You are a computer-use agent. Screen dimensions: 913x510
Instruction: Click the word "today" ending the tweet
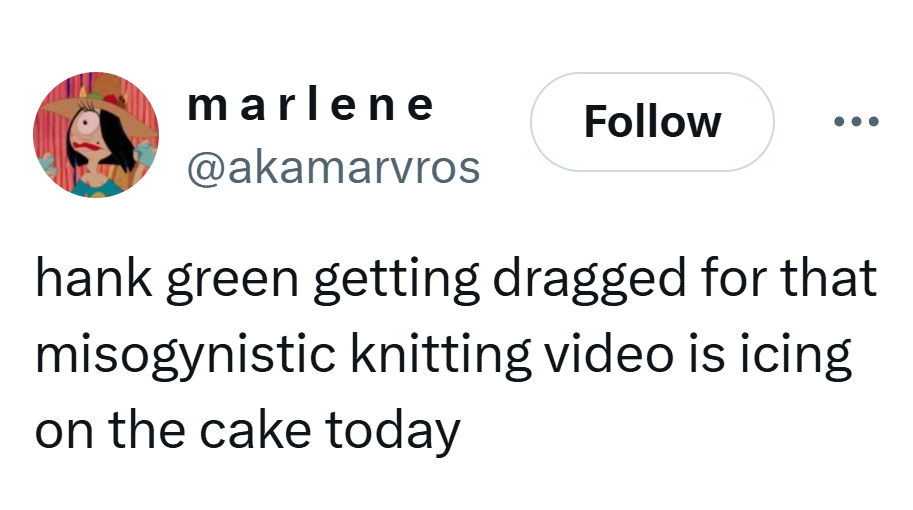398,430
